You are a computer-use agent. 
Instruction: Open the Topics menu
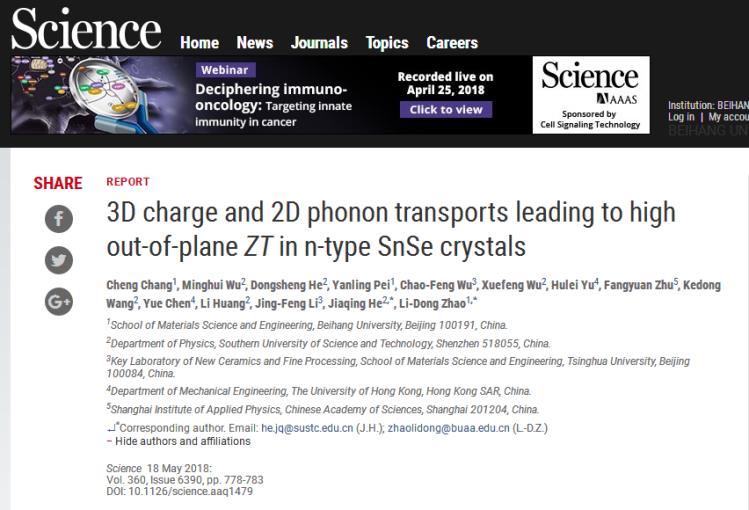tap(387, 43)
